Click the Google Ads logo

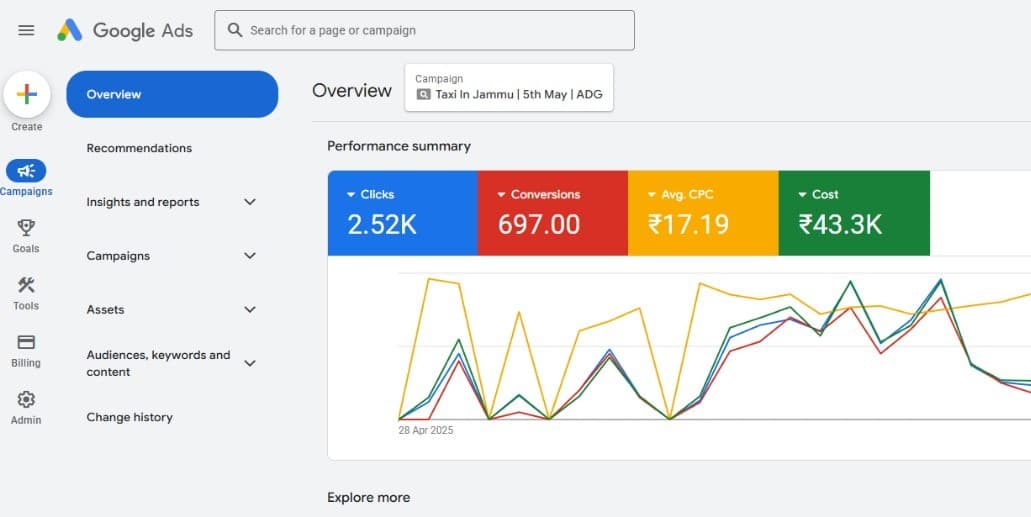(x=125, y=30)
